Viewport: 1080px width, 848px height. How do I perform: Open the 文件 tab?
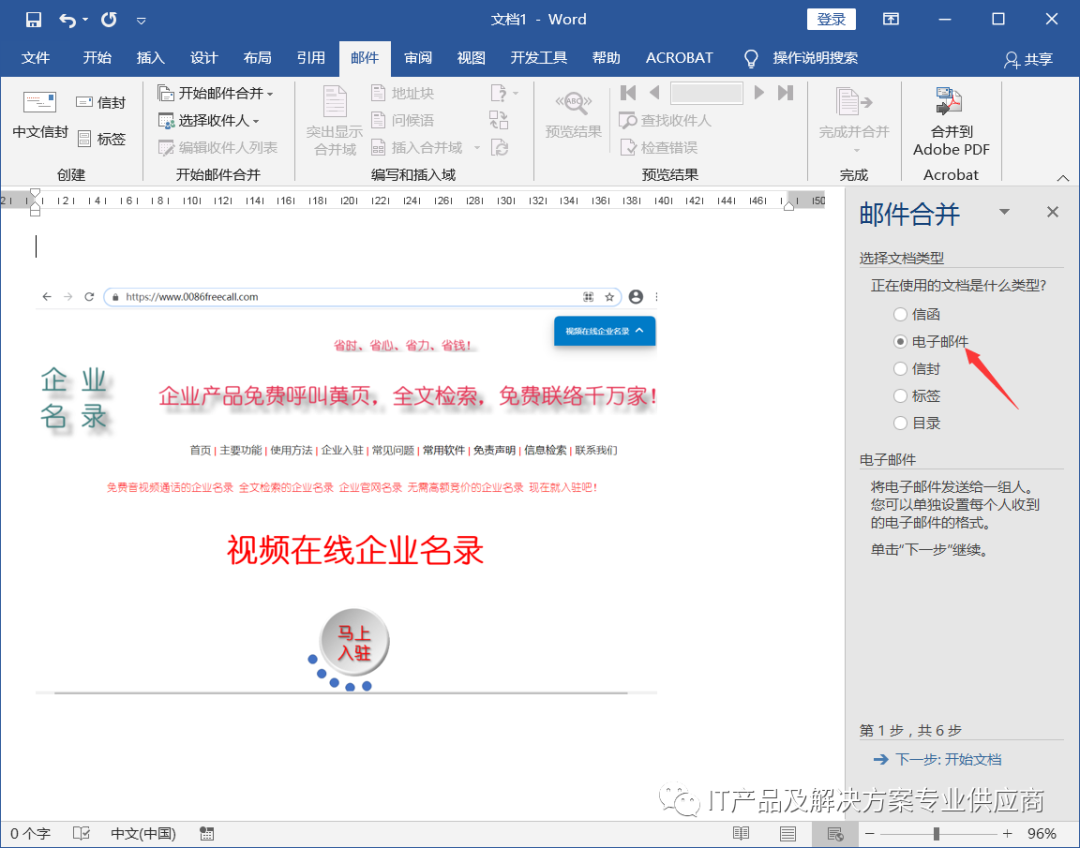click(x=35, y=58)
